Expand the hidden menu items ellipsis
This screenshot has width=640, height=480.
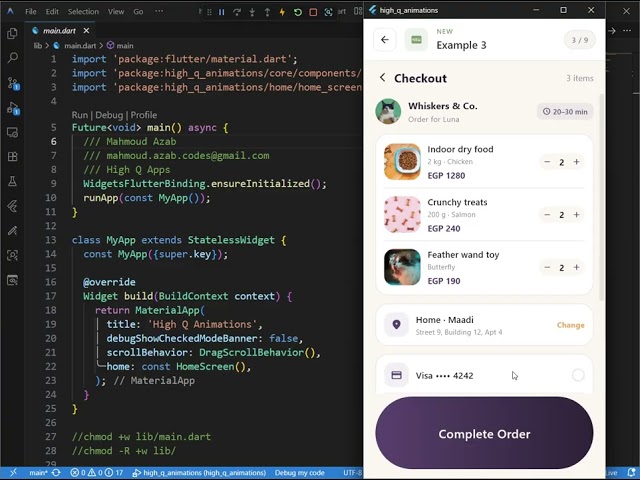point(159,11)
